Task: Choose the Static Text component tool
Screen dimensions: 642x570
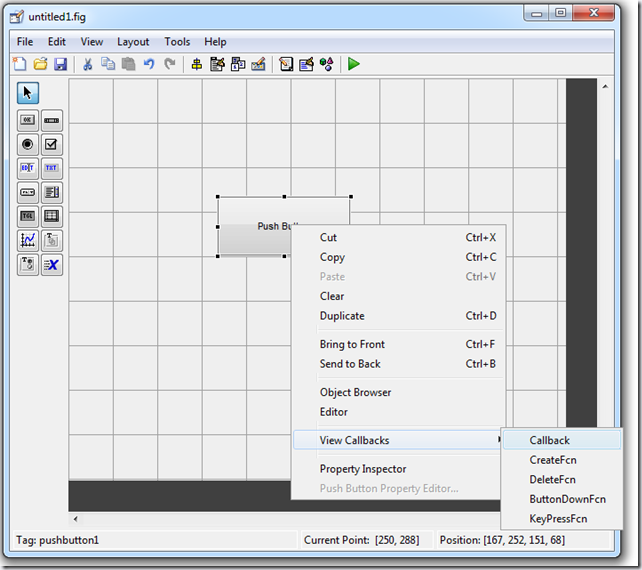Action: 52,168
